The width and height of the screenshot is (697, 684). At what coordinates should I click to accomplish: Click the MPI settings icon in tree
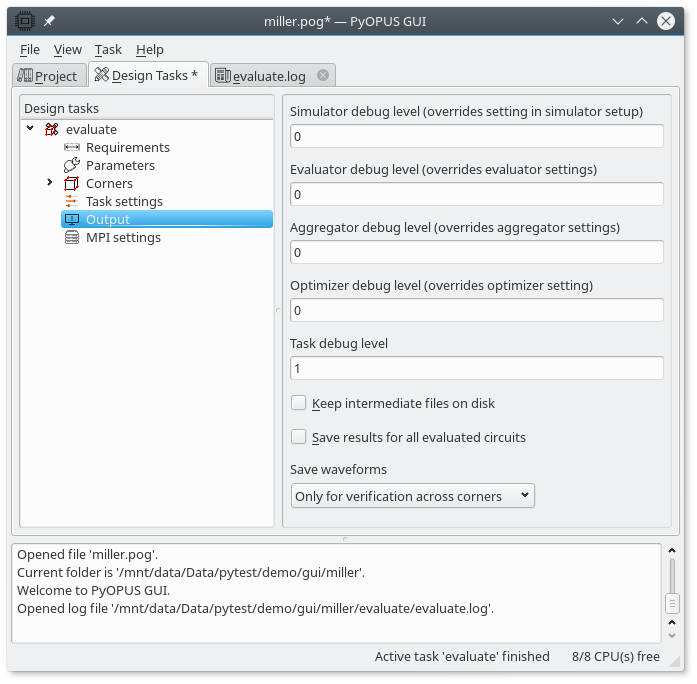tap(71, 238)
